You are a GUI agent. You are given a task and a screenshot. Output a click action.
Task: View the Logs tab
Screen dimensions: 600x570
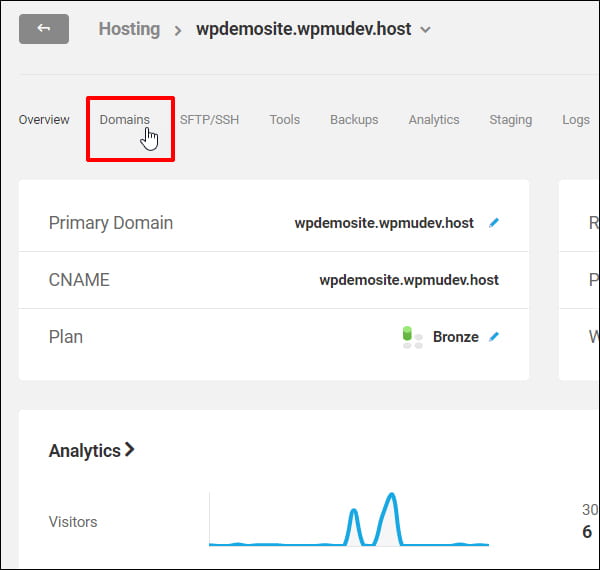tap(576, 120)
